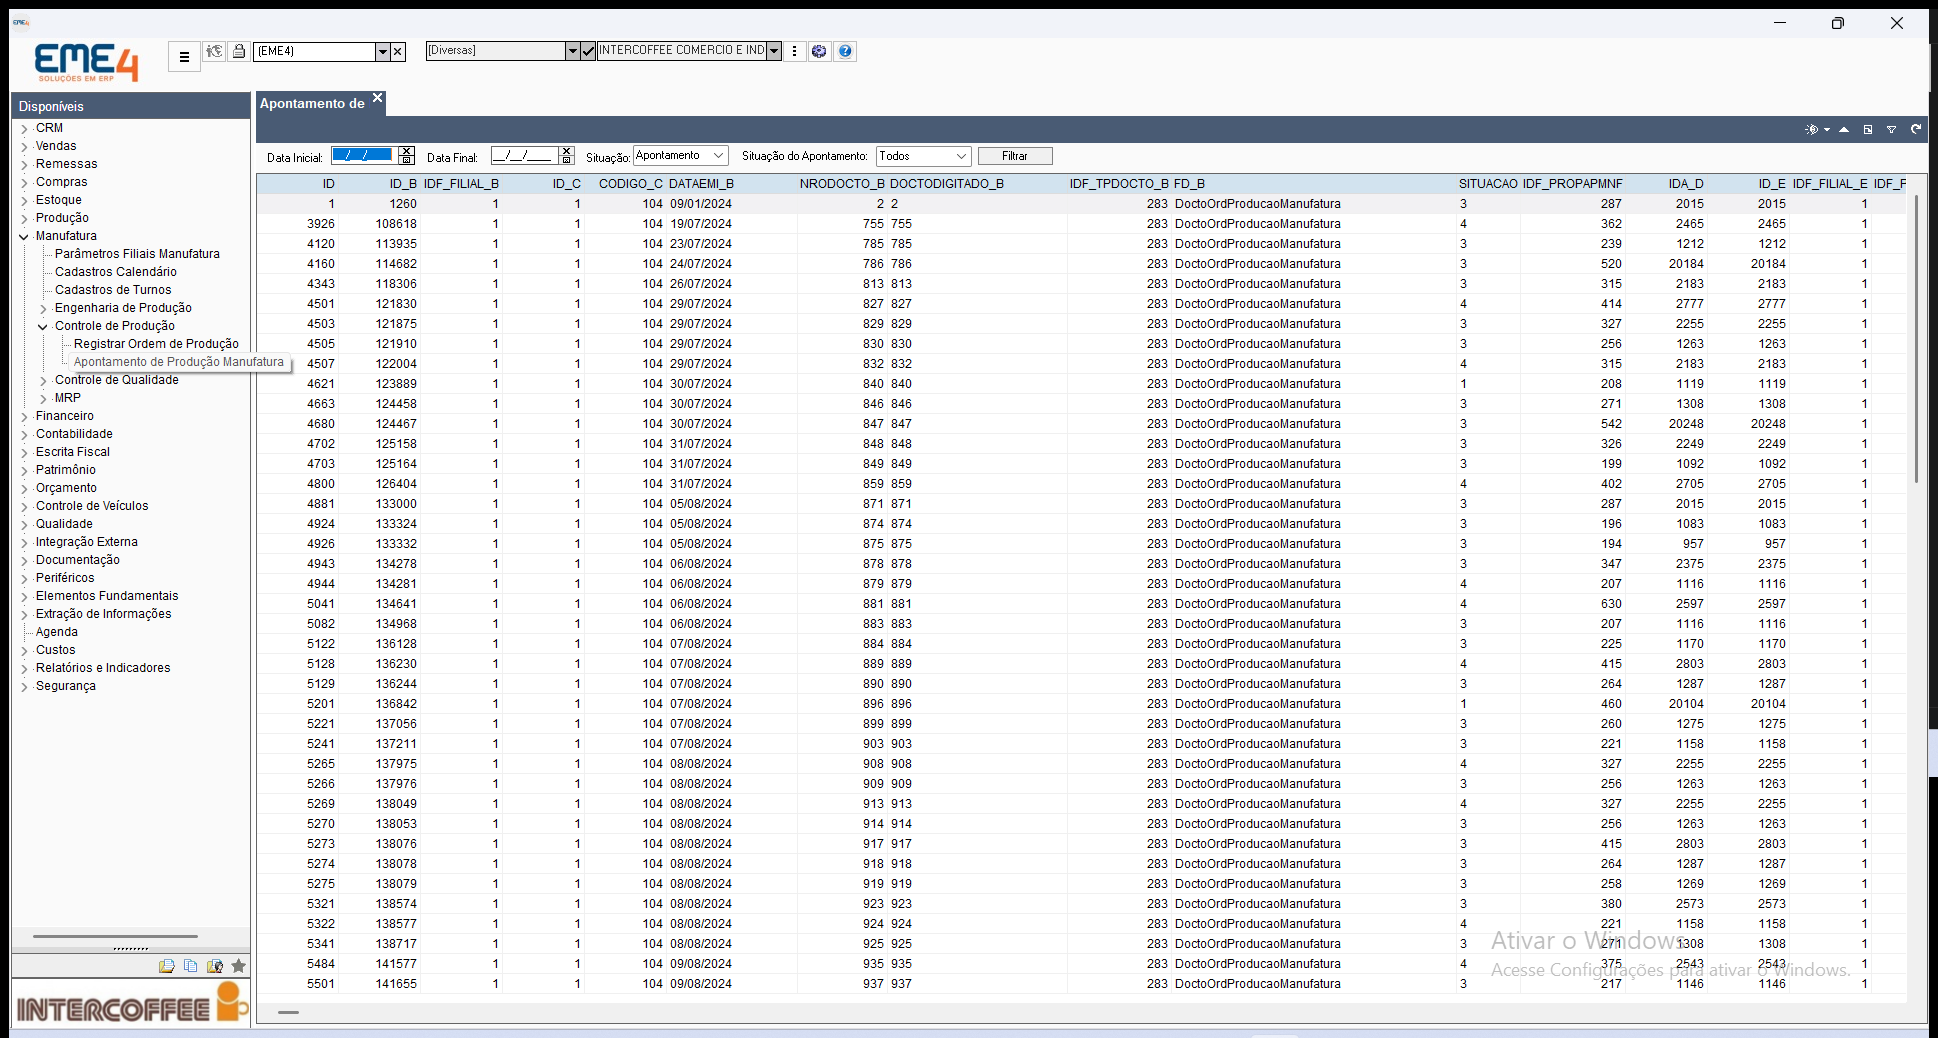Open the Situação do Apontamento Todos dropdown

(961, 156)
